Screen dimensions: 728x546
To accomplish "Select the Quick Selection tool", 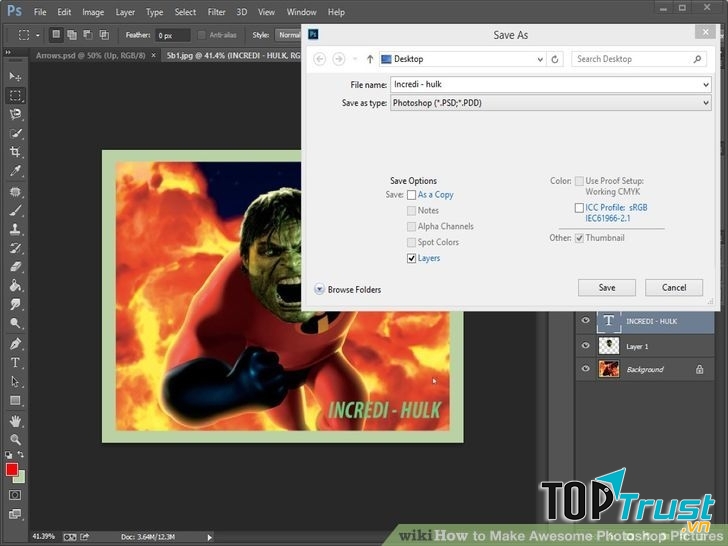I will [x=15, y=134].
